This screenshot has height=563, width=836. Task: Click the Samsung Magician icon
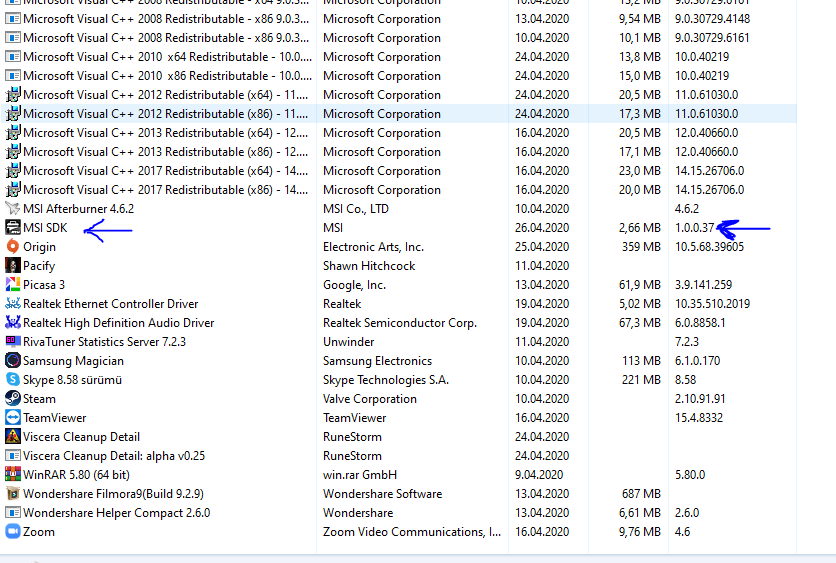pyautogui.click(x=13, y=361)
